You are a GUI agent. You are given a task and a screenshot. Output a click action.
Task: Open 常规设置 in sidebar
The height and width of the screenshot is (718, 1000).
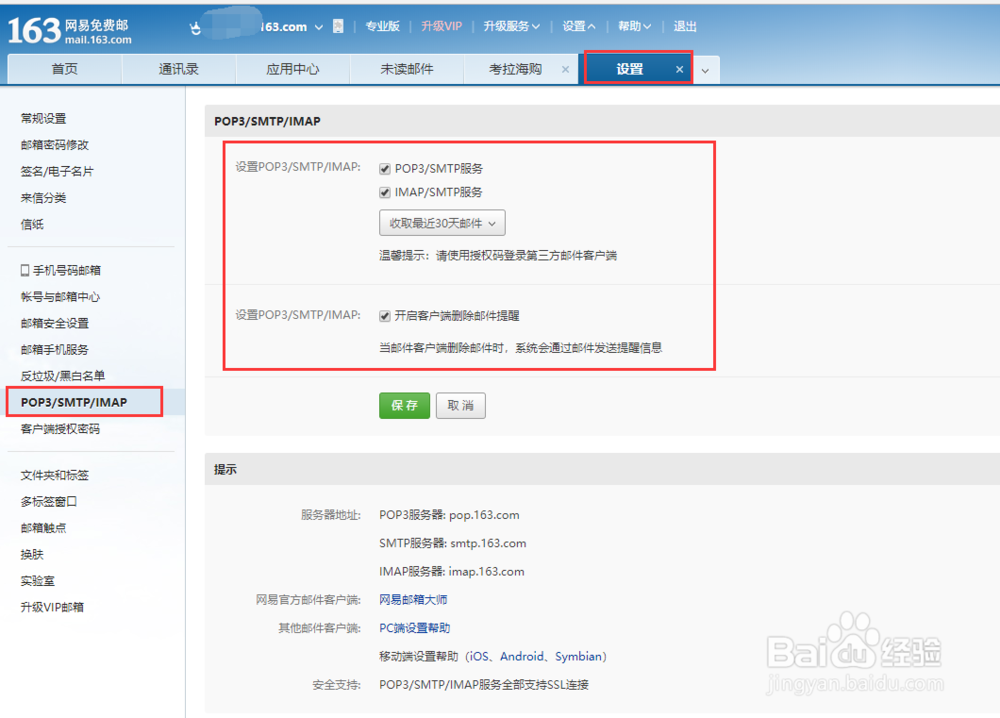tap(43, 119)
